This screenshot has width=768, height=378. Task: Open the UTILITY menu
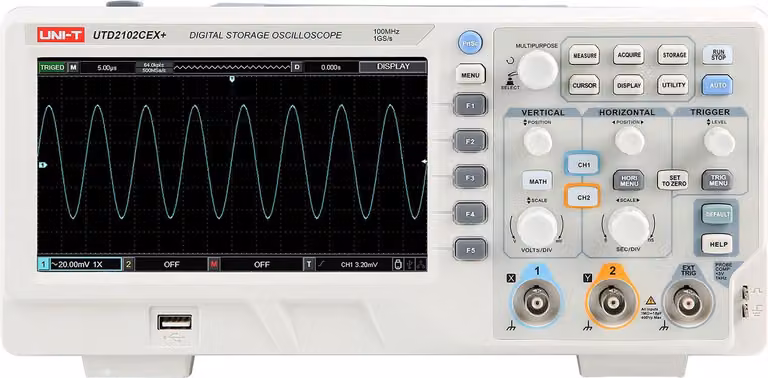pyautogui.click(x=673, y=85)
